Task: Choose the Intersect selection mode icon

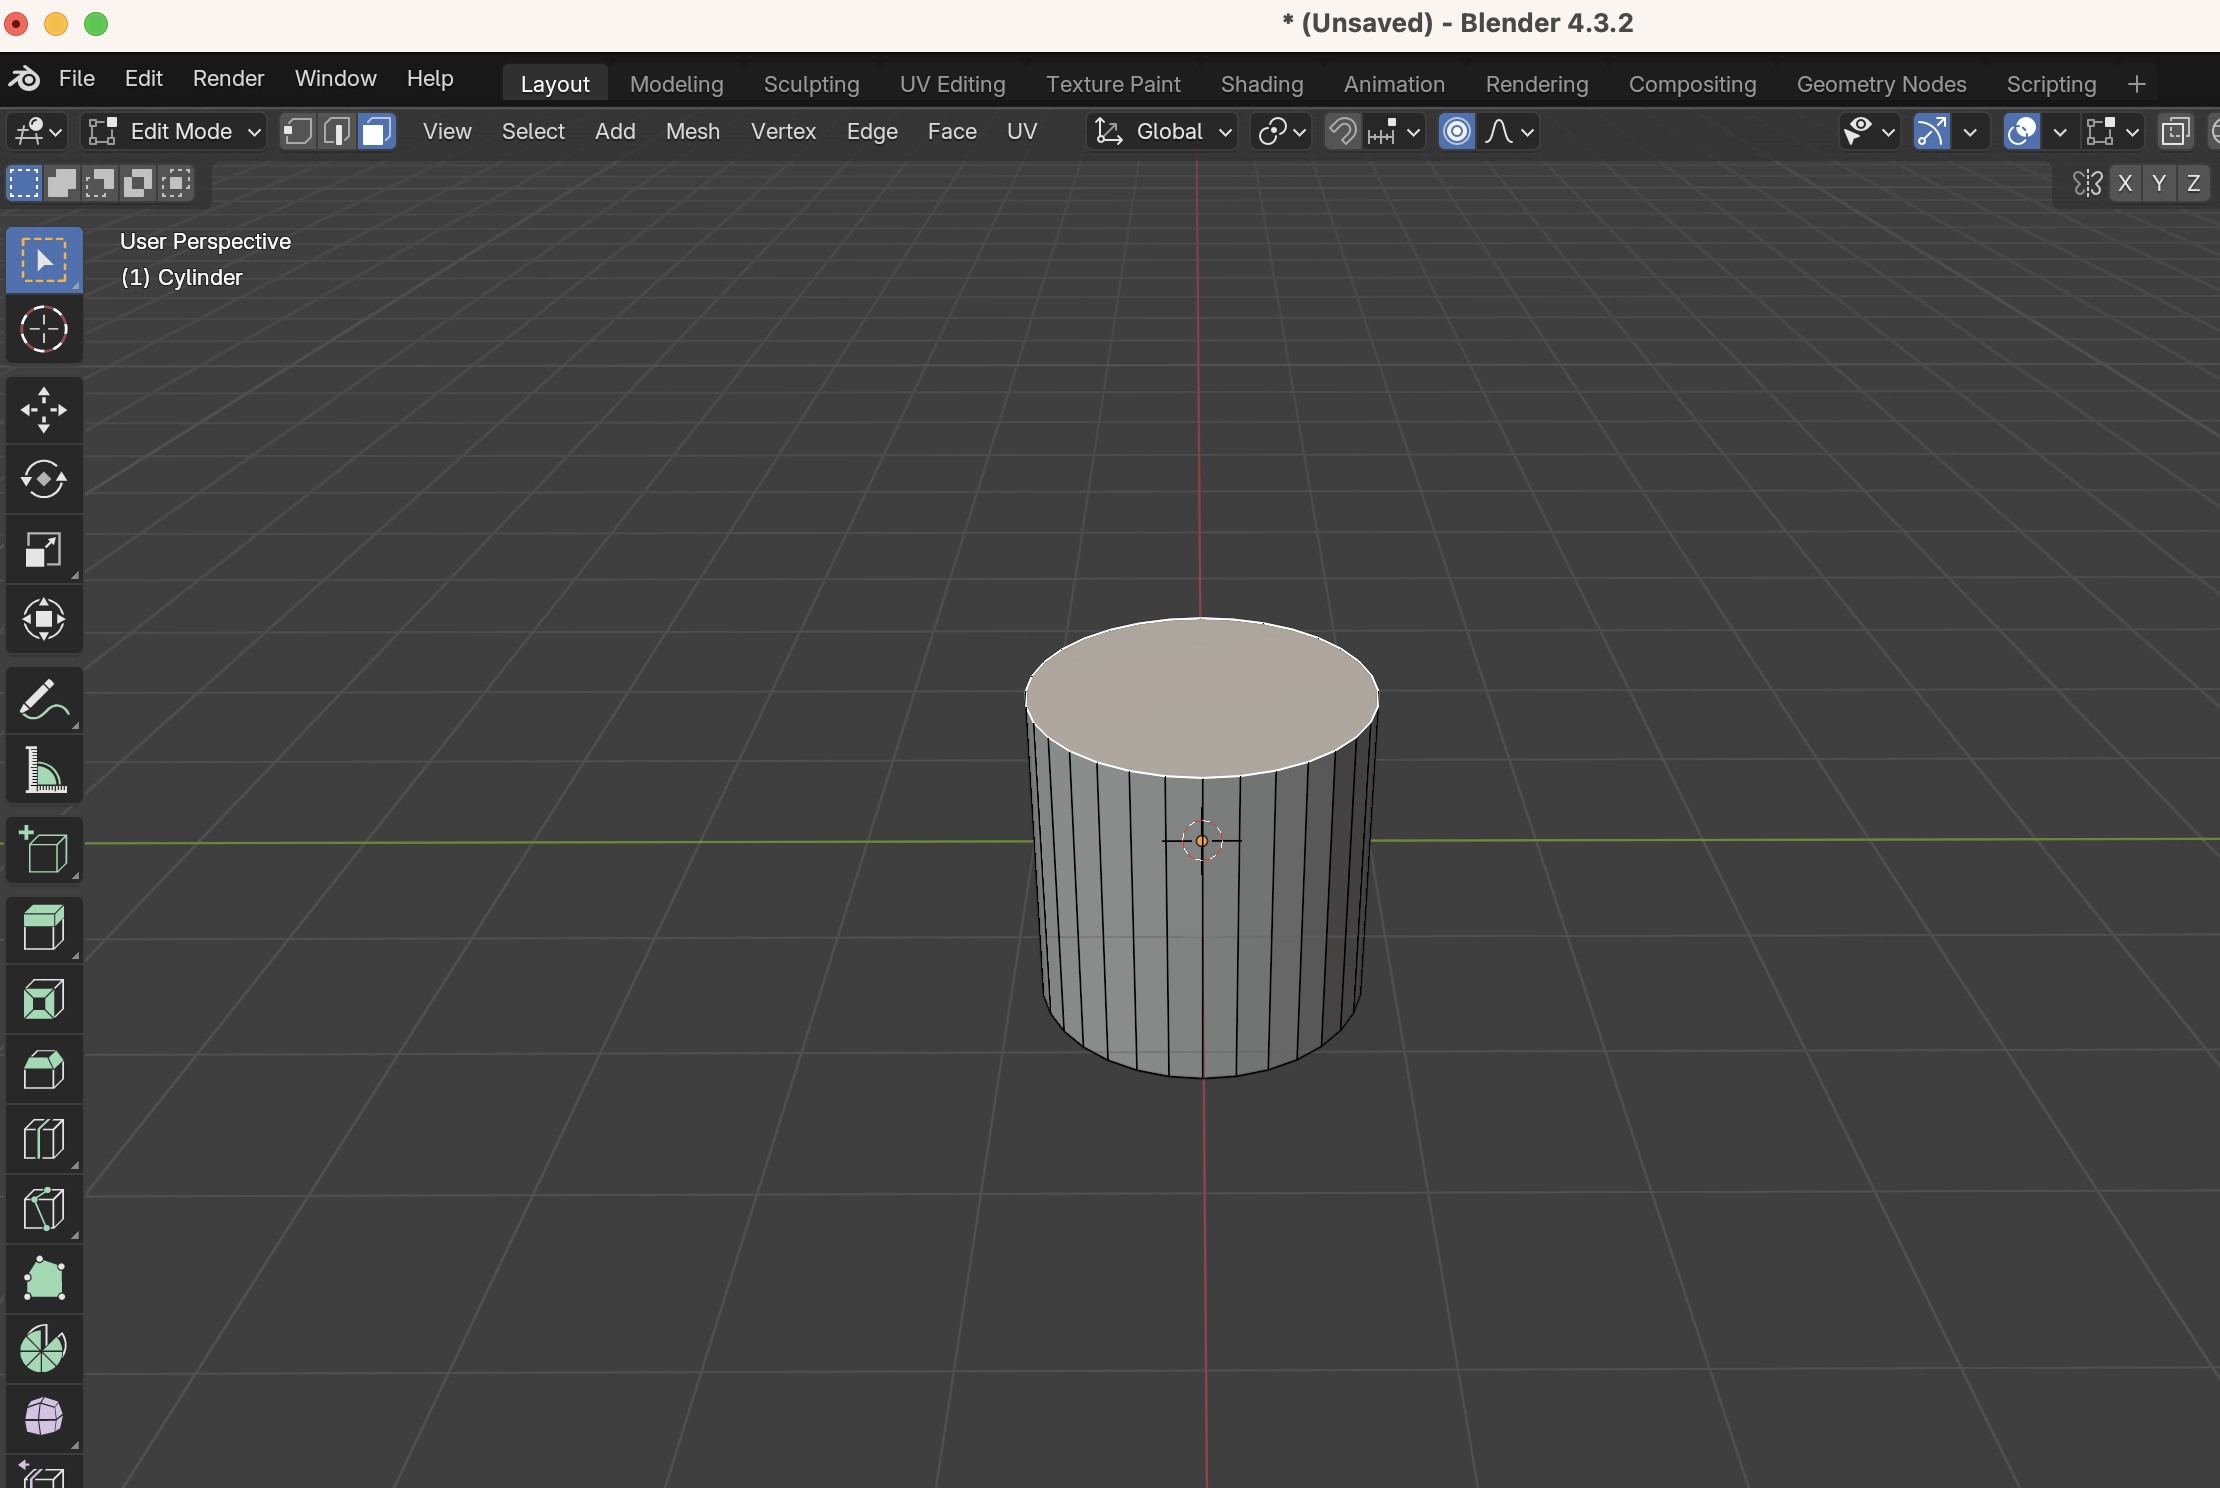Action: (176, 183)
